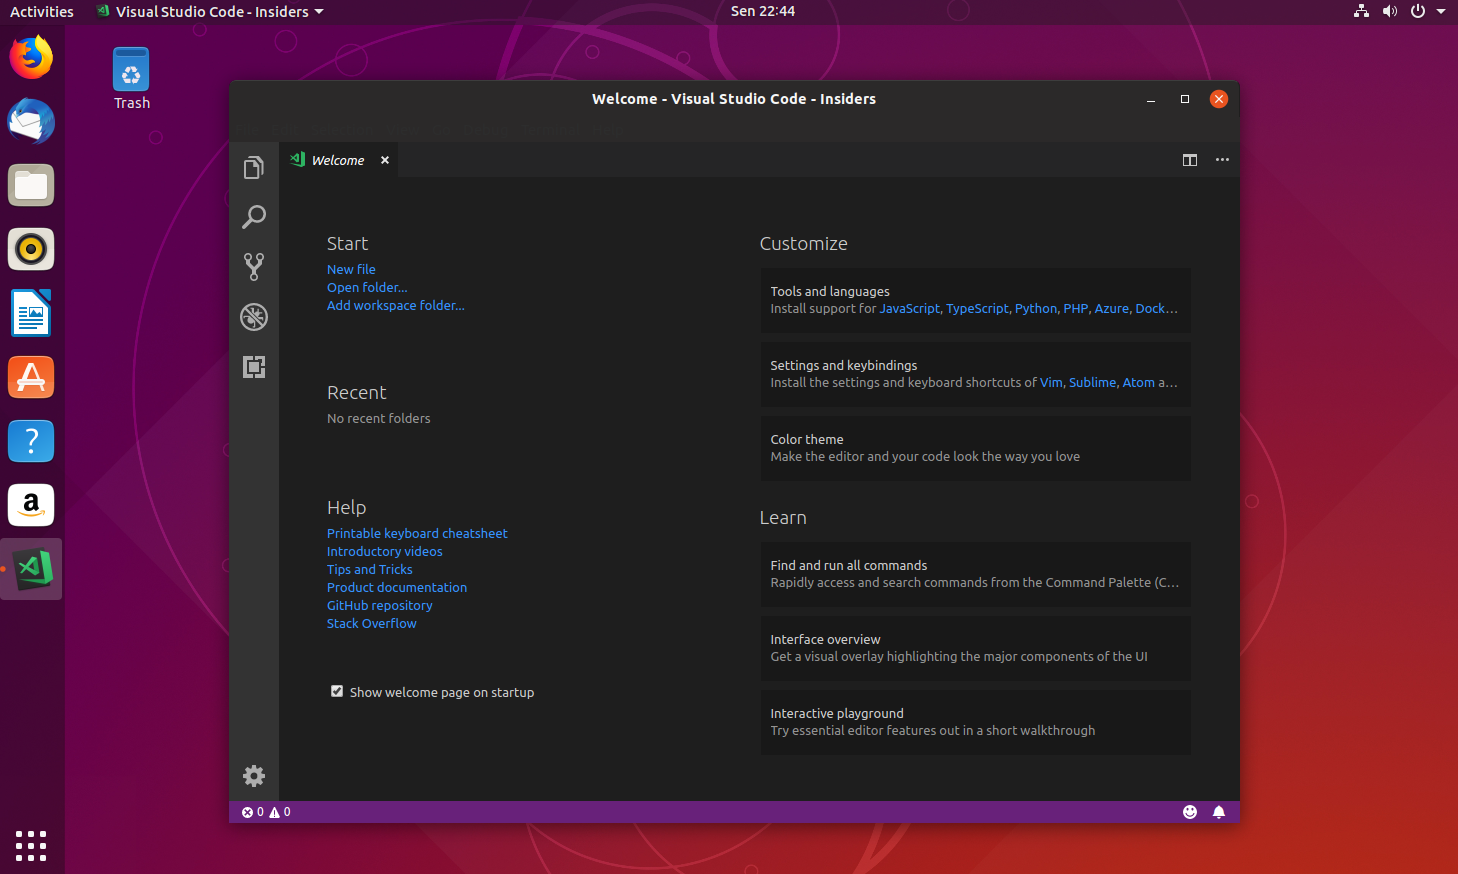Open the Activities overview

[41, 11]
